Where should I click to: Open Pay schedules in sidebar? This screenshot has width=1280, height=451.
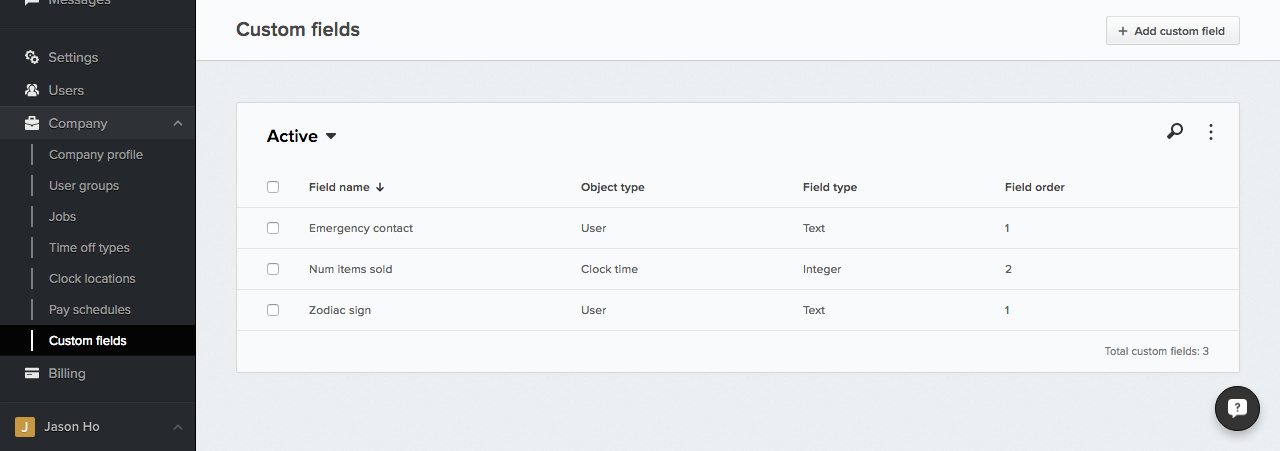click(x=90, y=310)
